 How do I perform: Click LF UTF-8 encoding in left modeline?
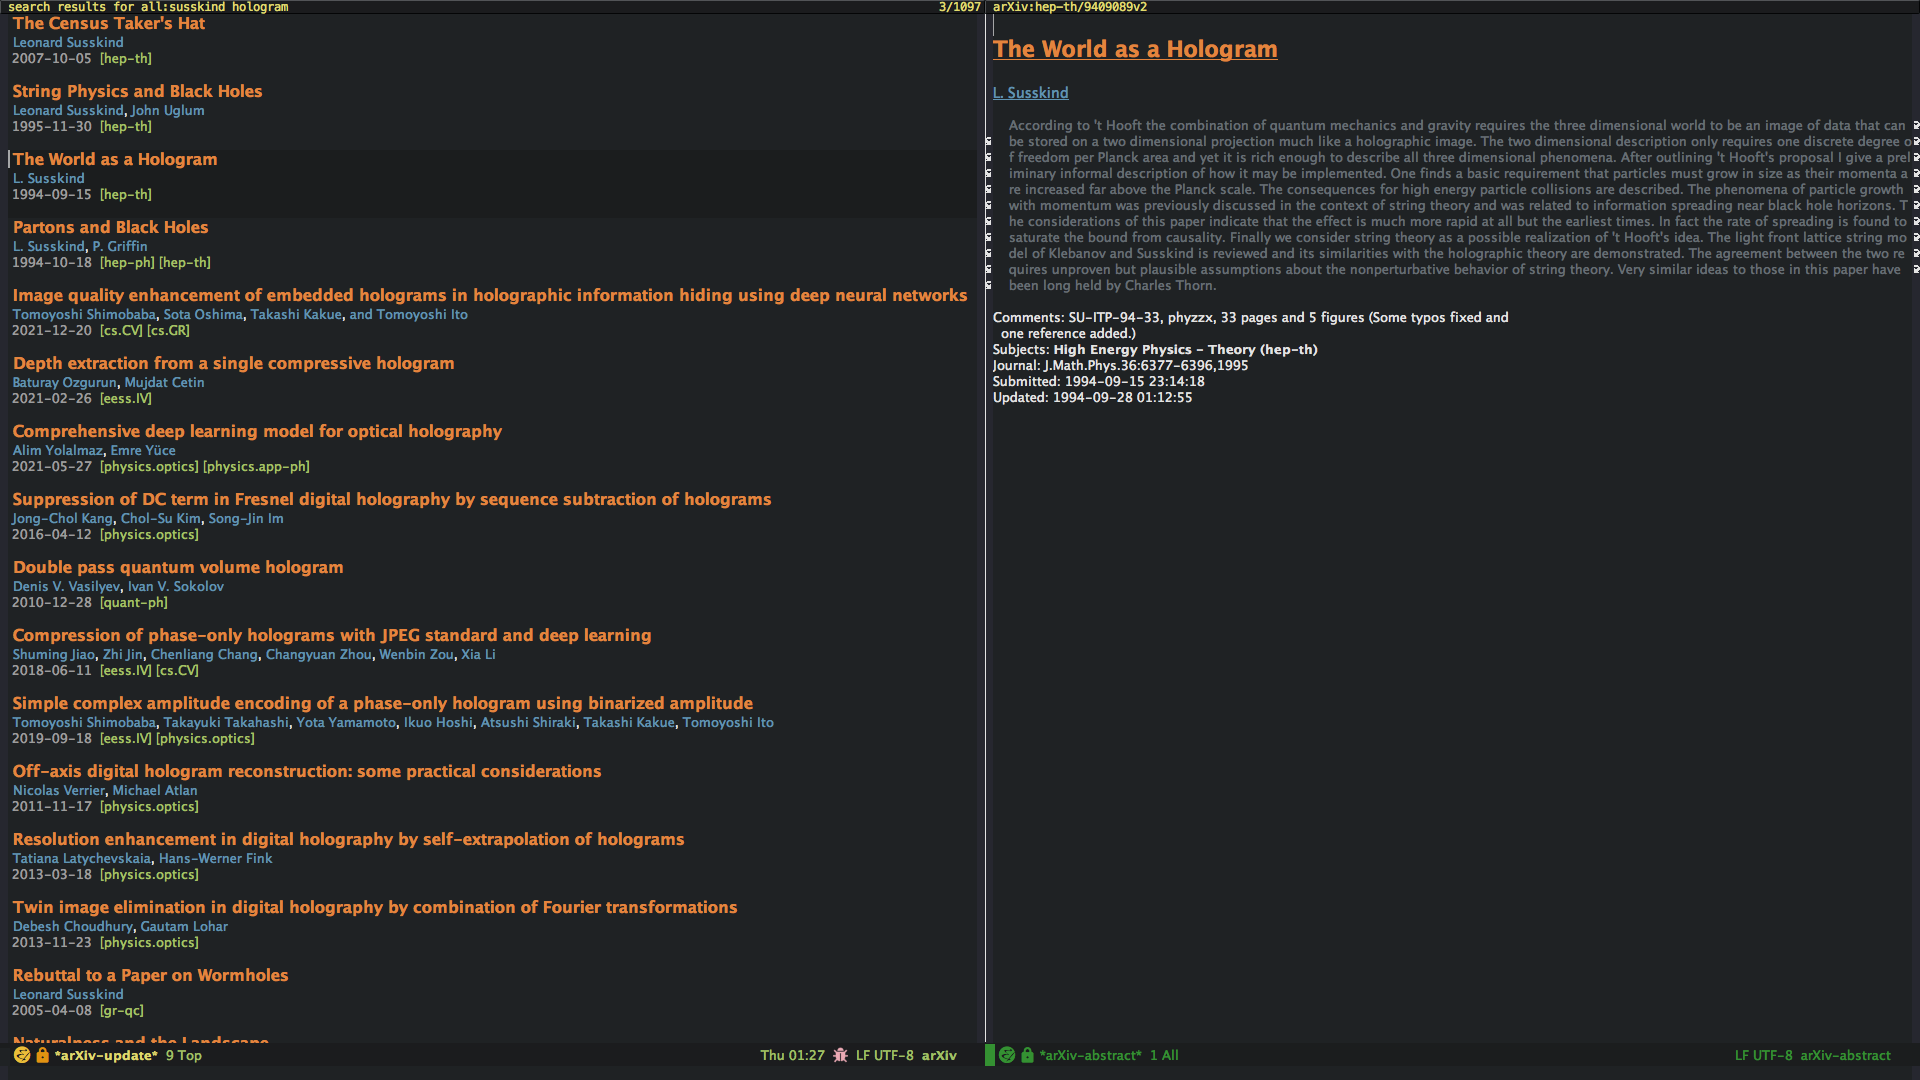884,1055
